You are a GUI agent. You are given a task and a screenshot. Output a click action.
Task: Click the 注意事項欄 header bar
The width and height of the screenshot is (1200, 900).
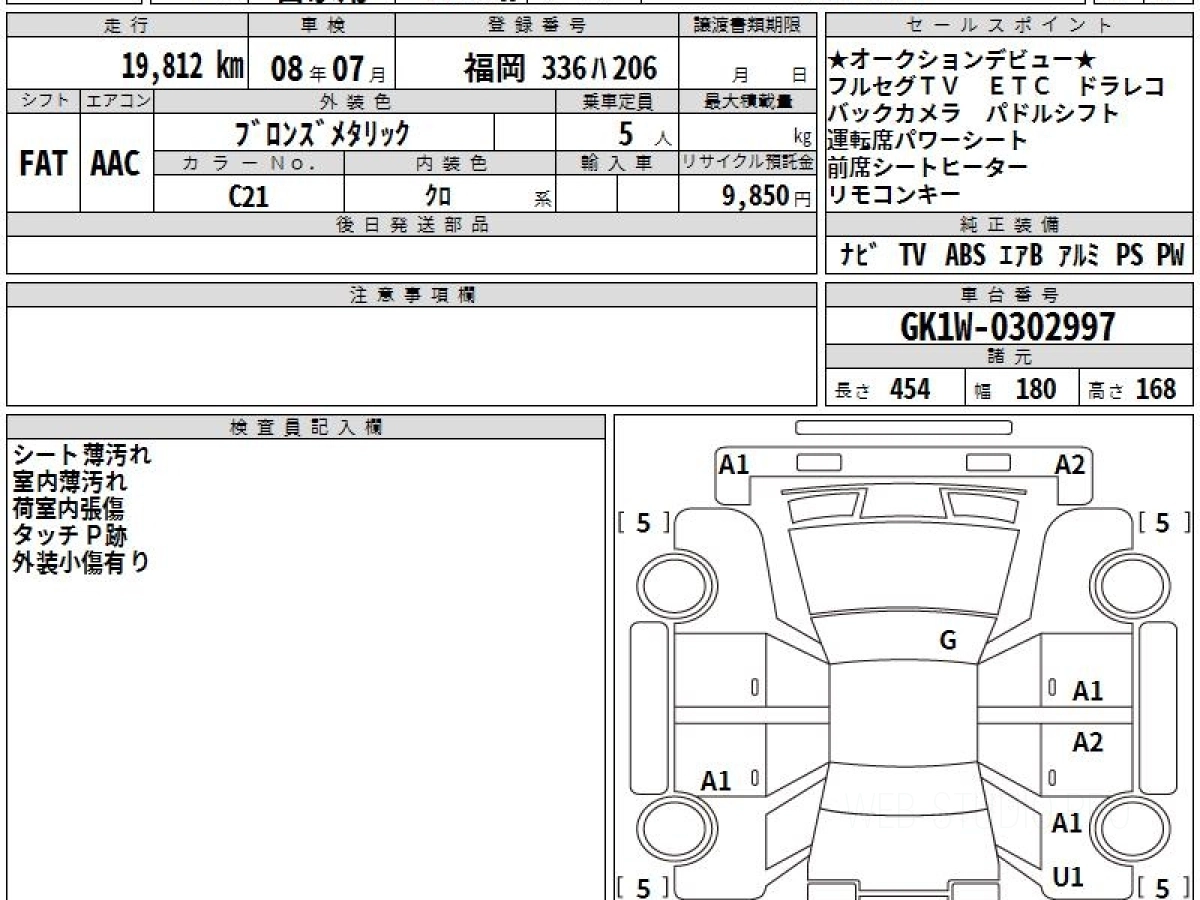coord(412,295)
